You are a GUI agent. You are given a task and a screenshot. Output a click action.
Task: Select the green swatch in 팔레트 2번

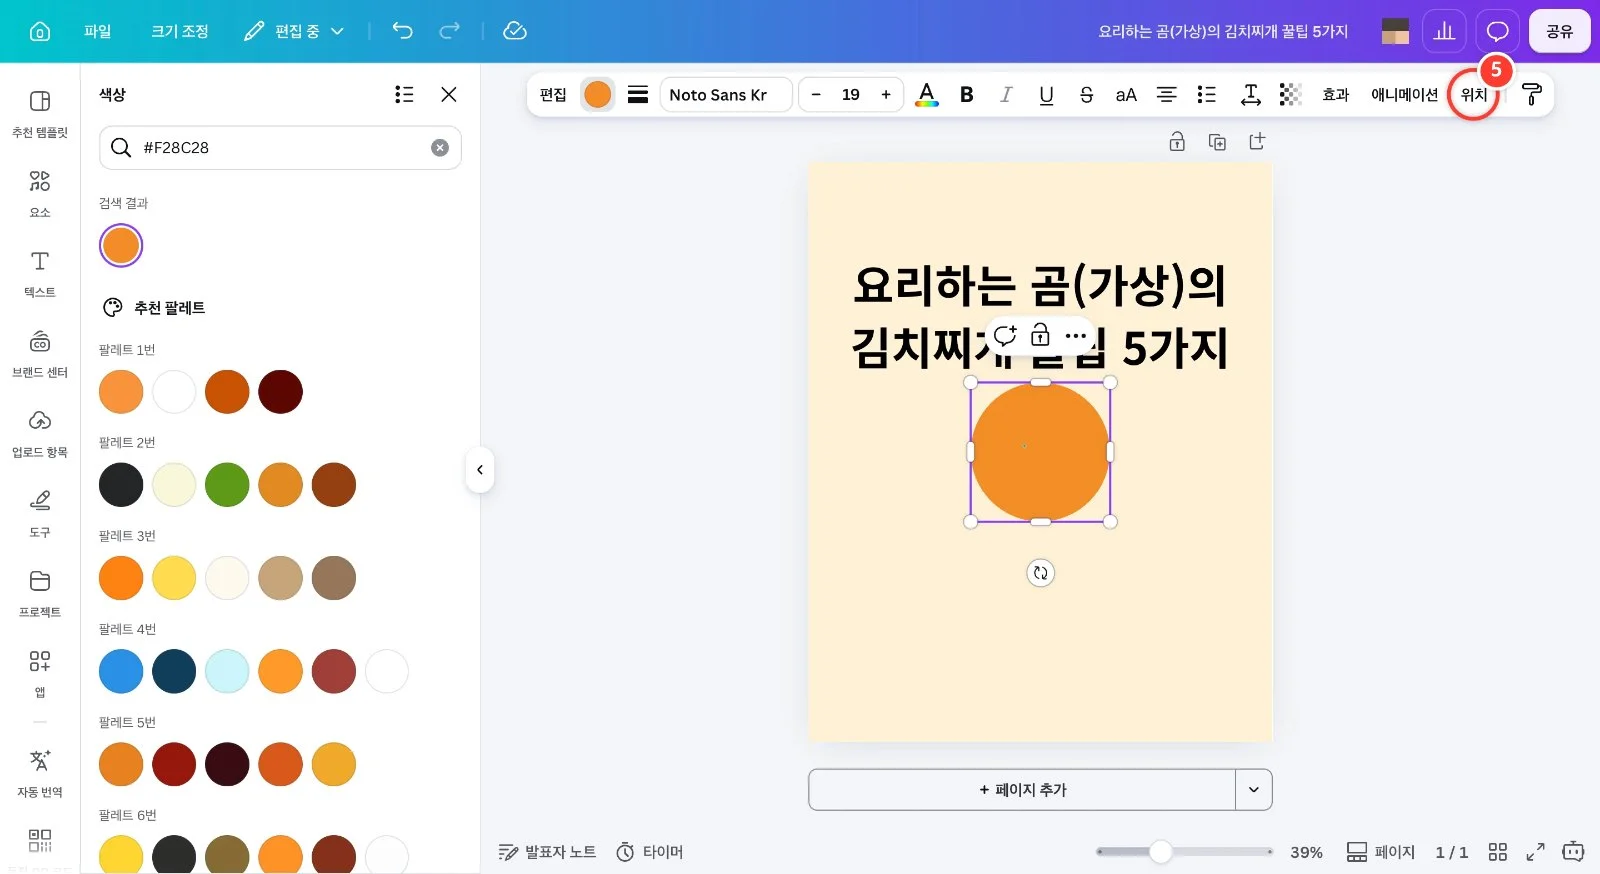point(227,485)
